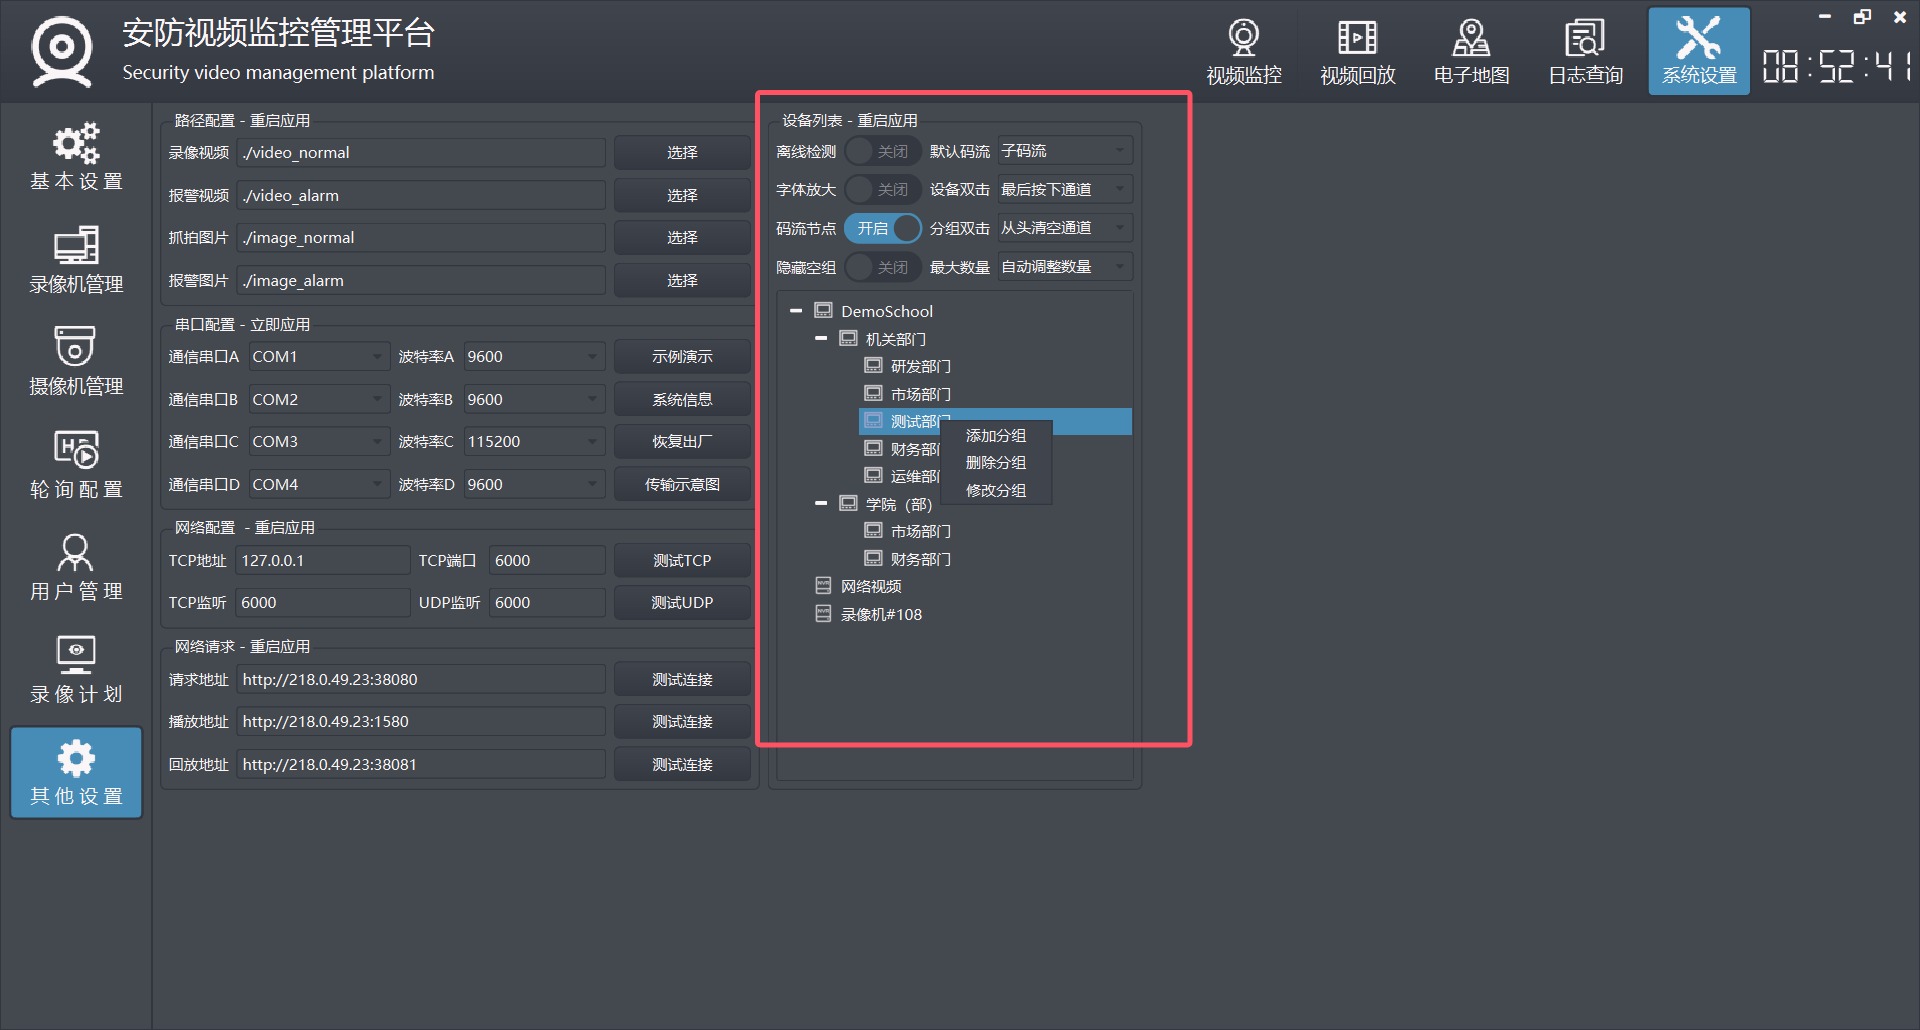Viewport: 1920px width, 1030px height.
Task: Select 基本设置 in the sidebar
Action: pos(76,157)
